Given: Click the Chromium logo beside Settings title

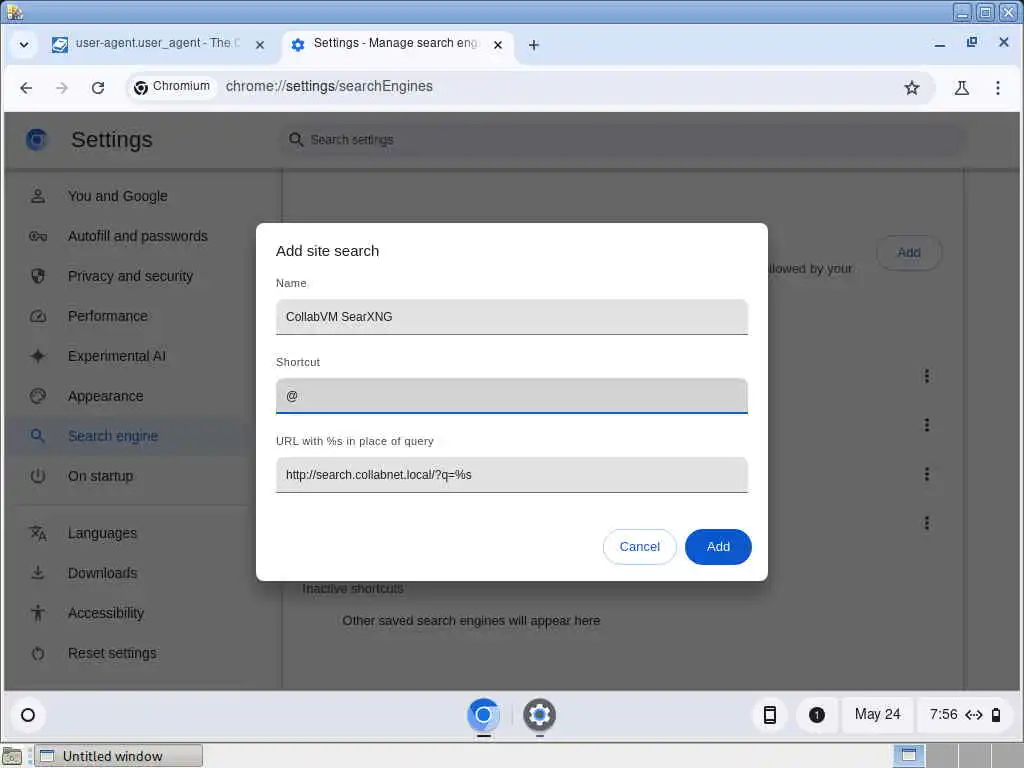Looking at the screenshot, I should (37, 140).
